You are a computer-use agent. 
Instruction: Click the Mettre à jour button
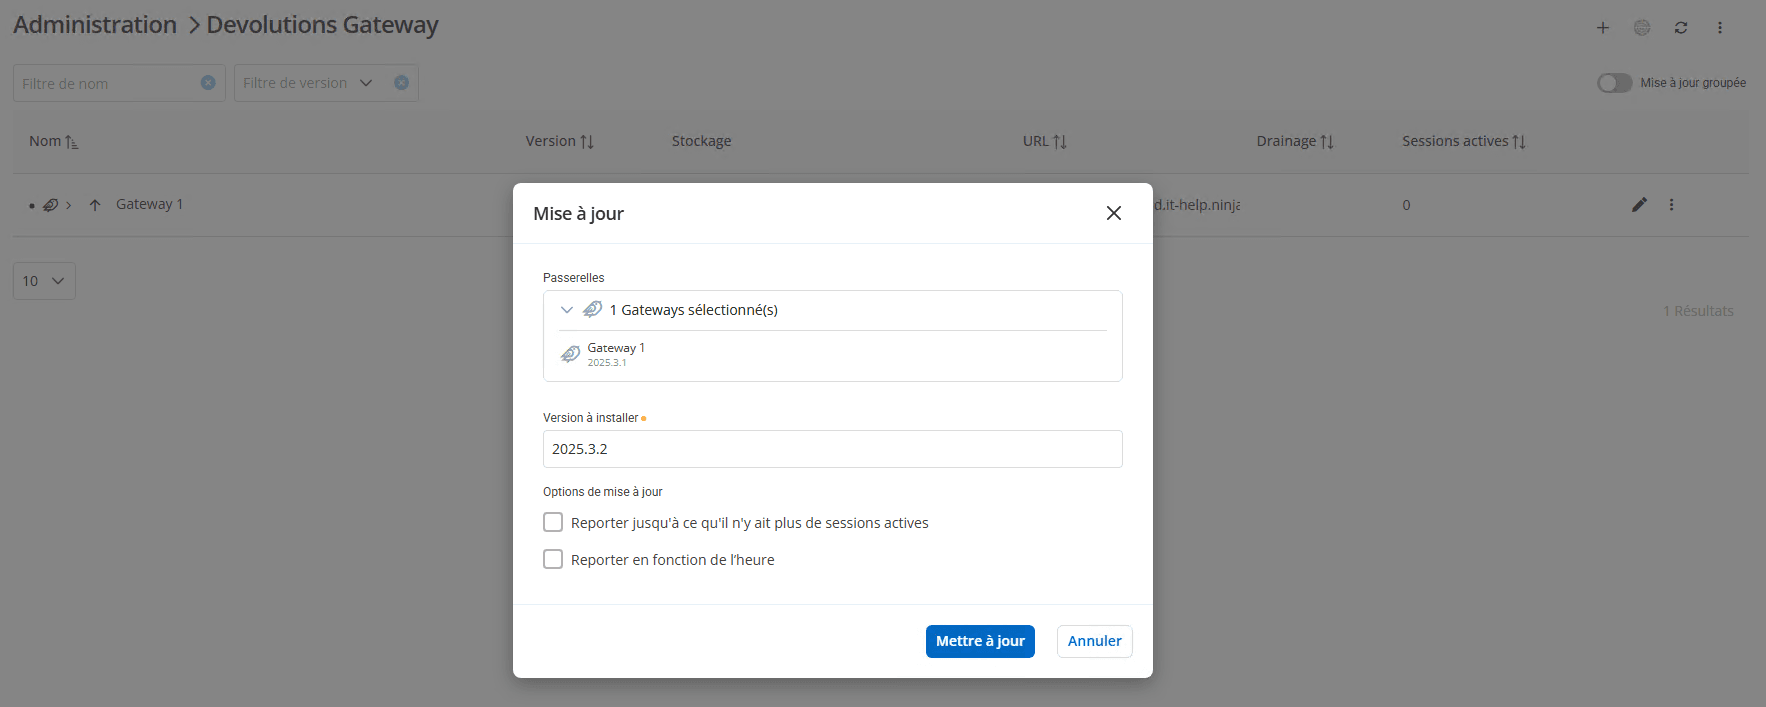pyautogui.click(x=979, y=641)
